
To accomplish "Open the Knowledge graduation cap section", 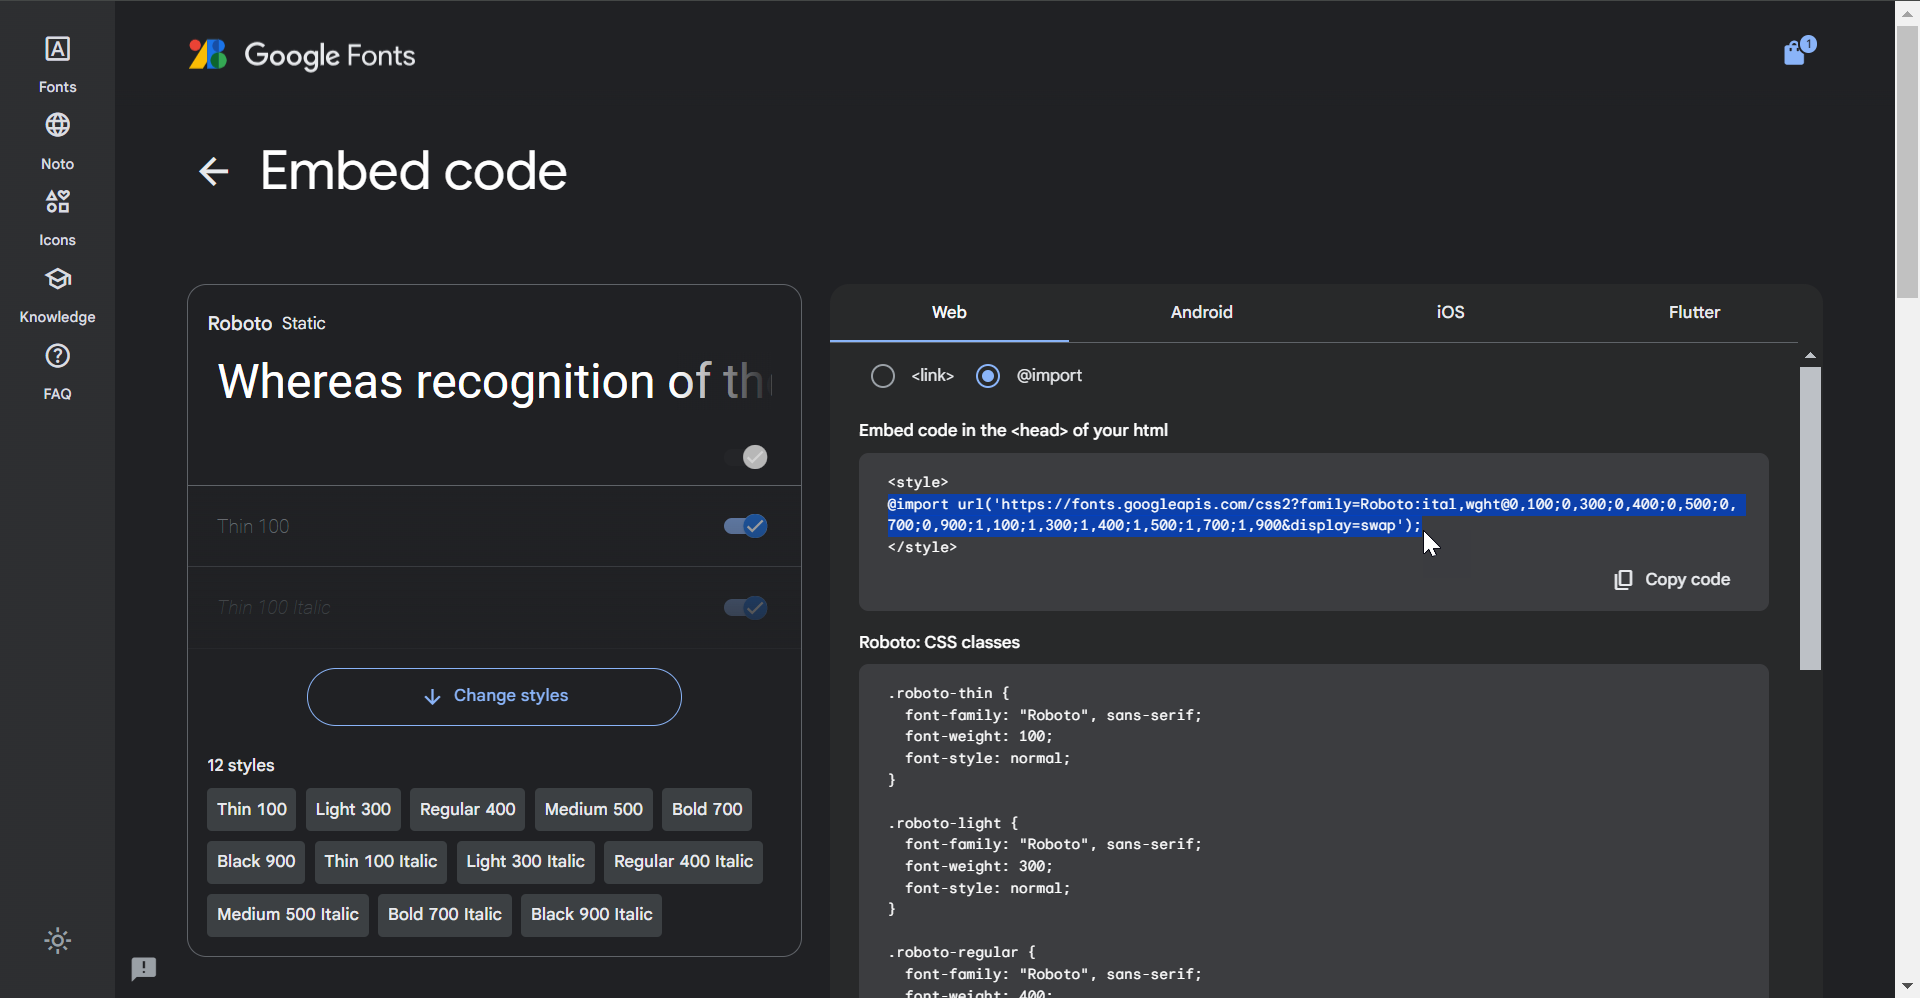I will pos(57,295).
